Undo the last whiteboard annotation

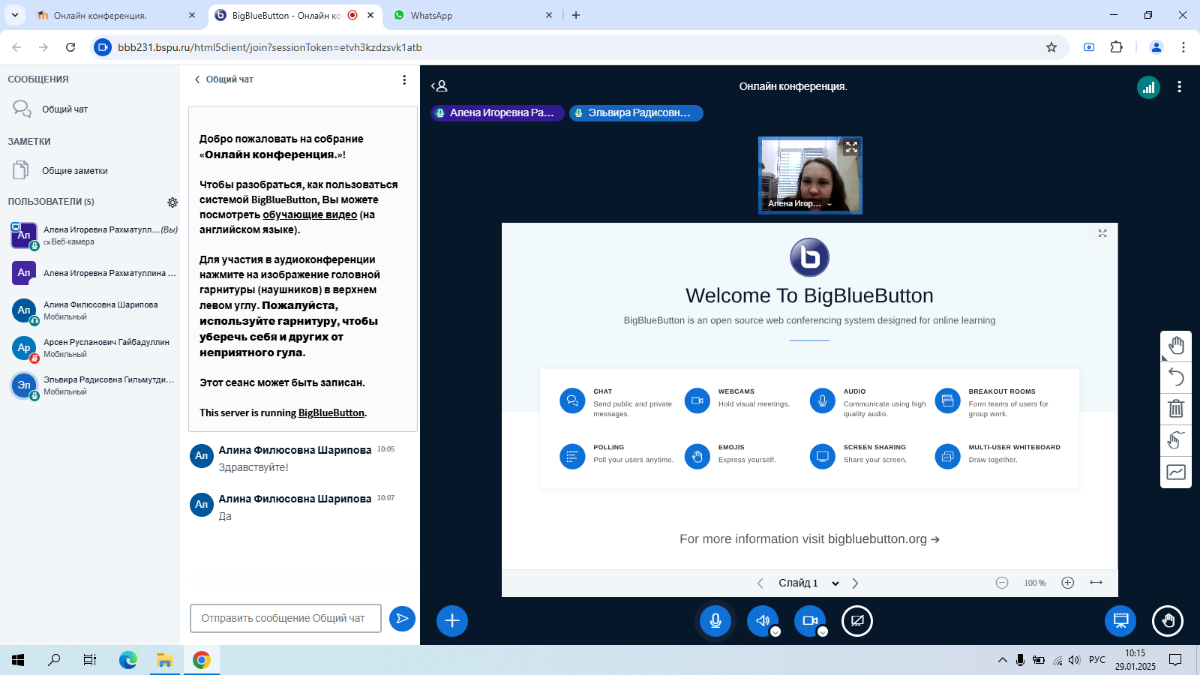pyautogui.click(x=1176, y=377)
